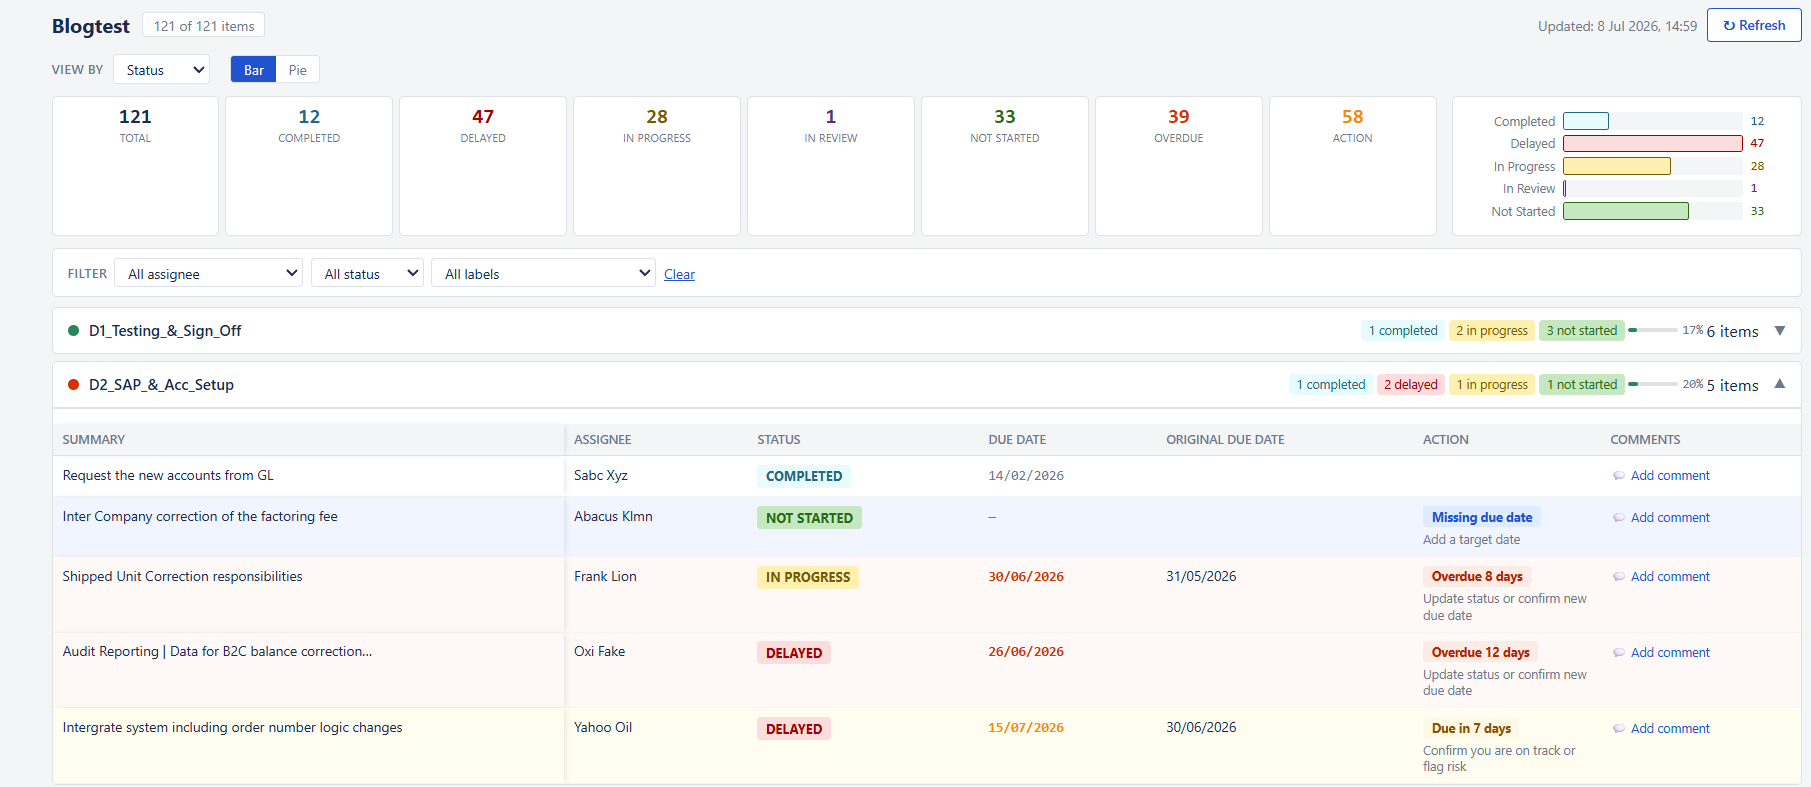Click the '2 delayed' badge in D2 group
The width and height of the screenshot is (1811, 787).
coord(1411,385)
